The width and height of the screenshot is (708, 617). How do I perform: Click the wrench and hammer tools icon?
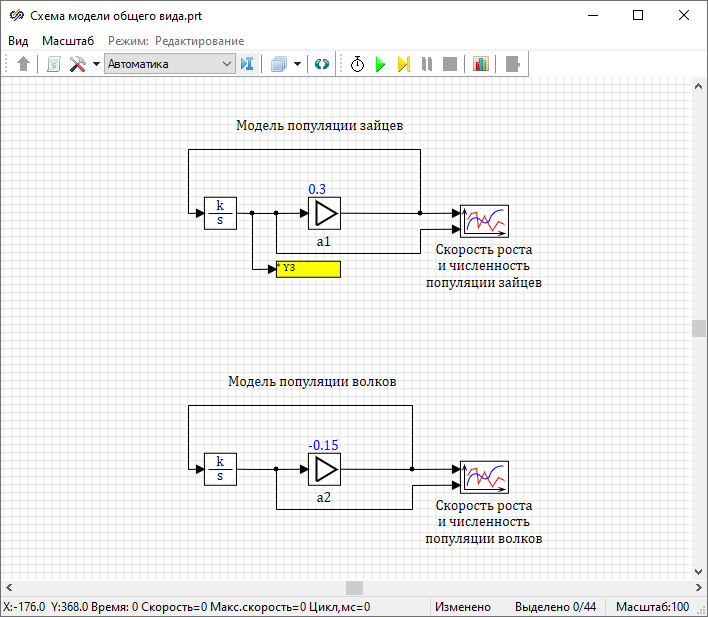(x=77, y=64)
